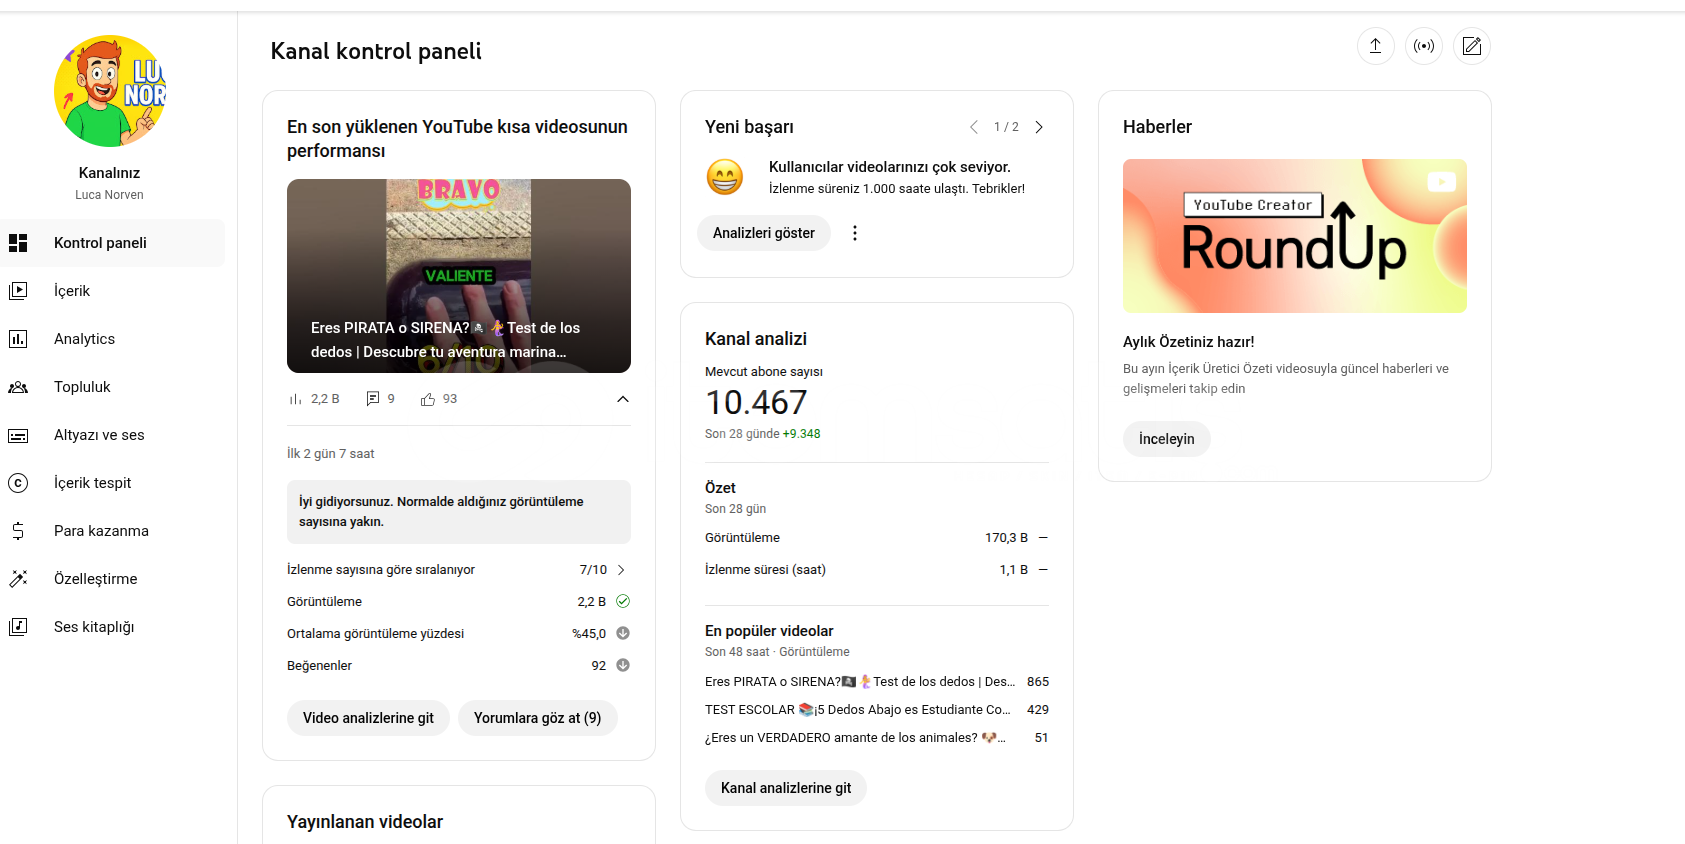Viewport: 1685px width, 844px height.
Task: Open the latest Short video thumbnail
Action: [x=458, y=275]
